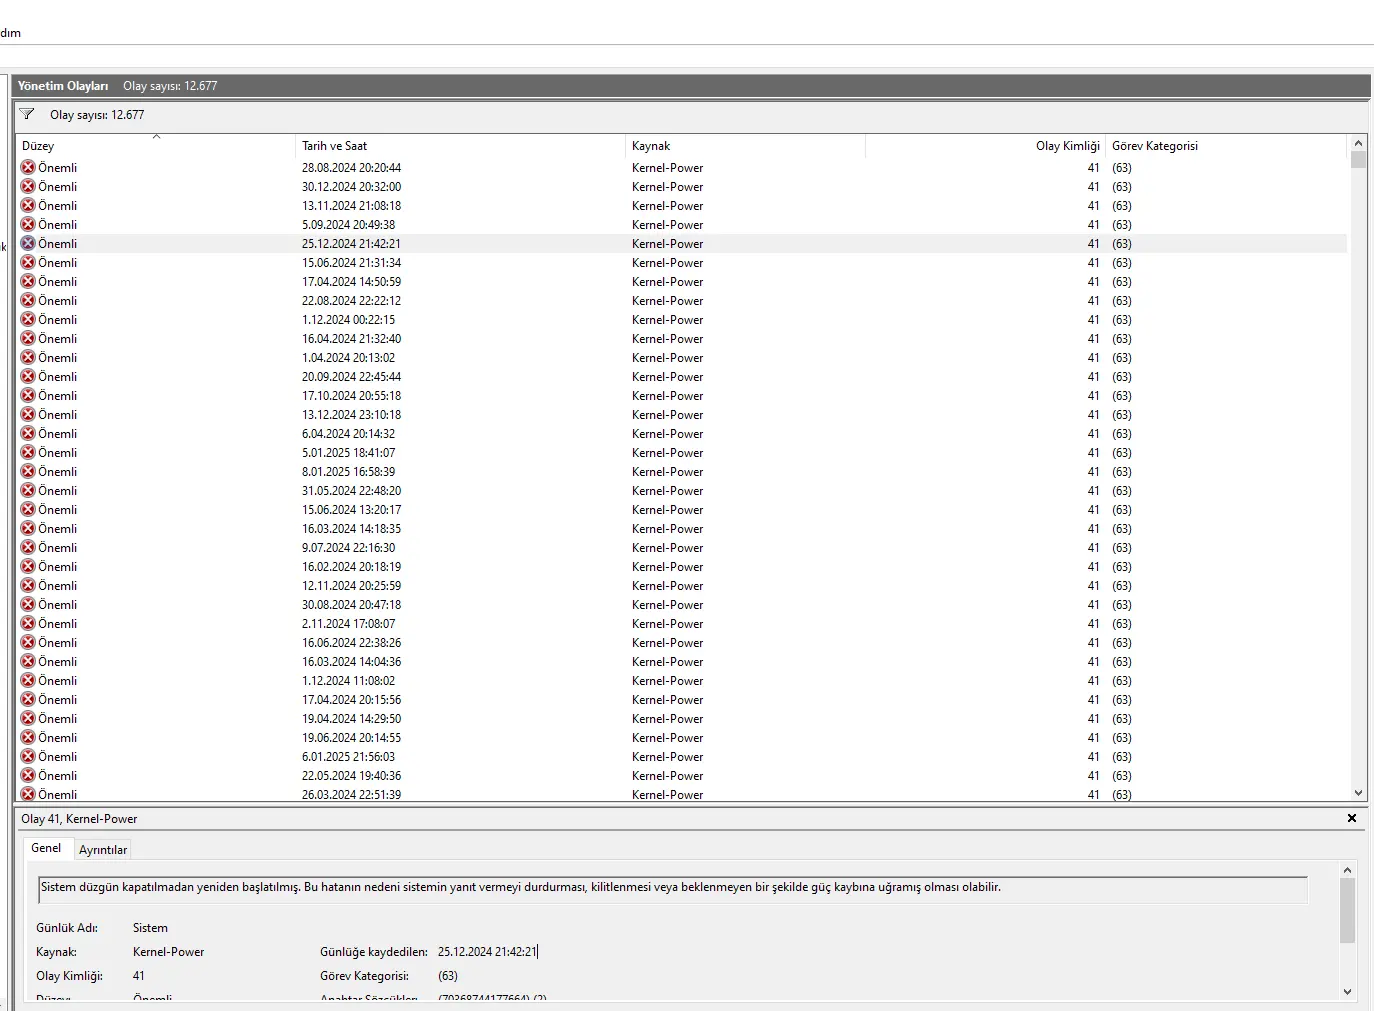Viewport: 1374px width, 1011px height.
Task: Click the error icon on the 9.07.2024 22:16:30 row
Action: pos(28,547)
